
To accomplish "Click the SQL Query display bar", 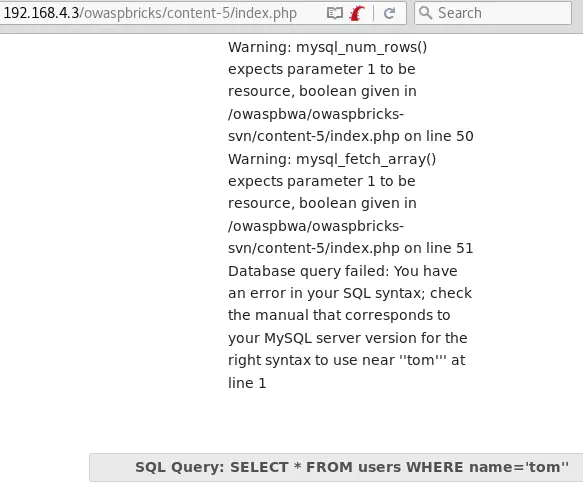I will click(336, 467).
